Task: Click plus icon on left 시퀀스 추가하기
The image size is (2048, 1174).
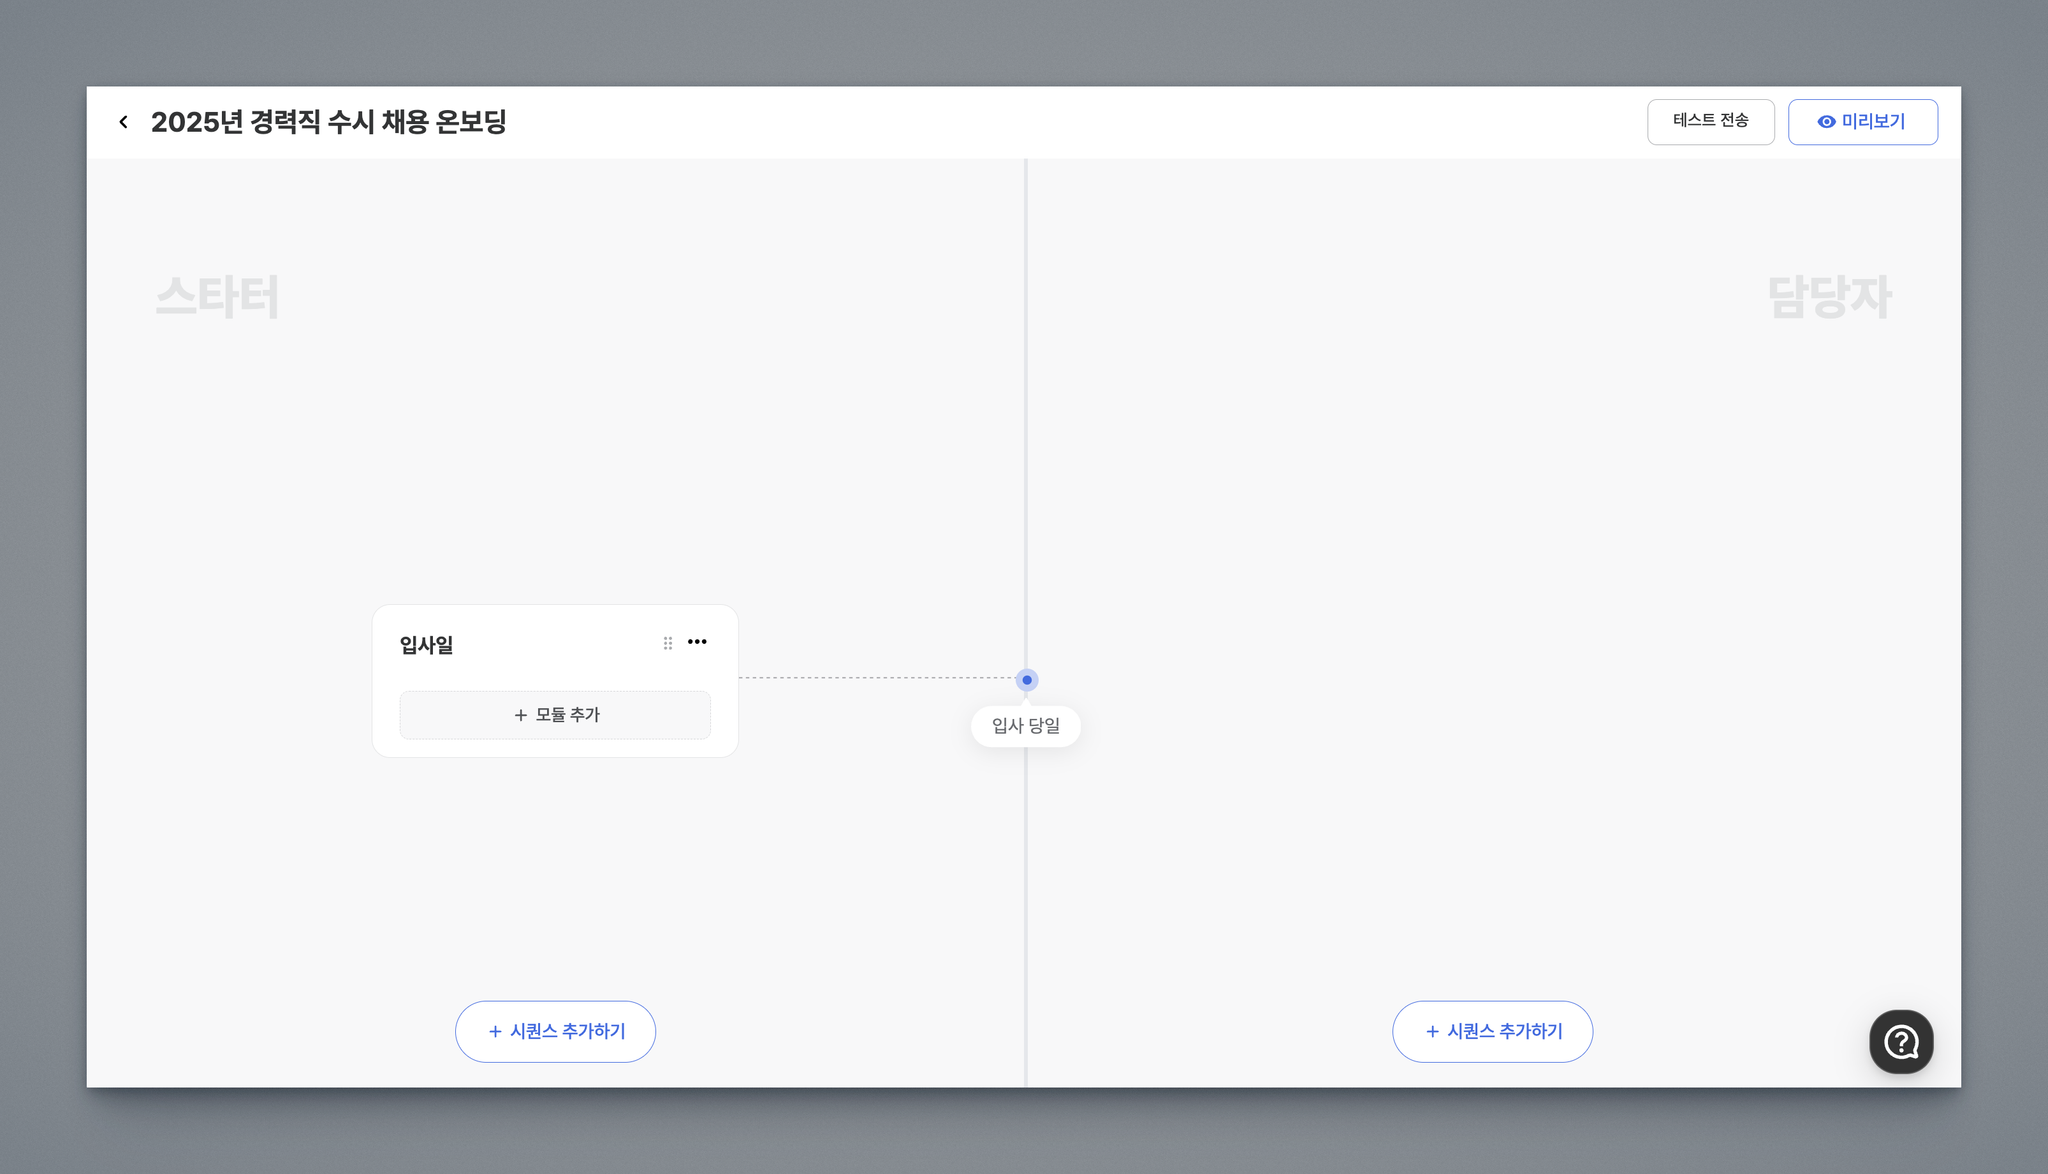Action: pos(495,1031)
